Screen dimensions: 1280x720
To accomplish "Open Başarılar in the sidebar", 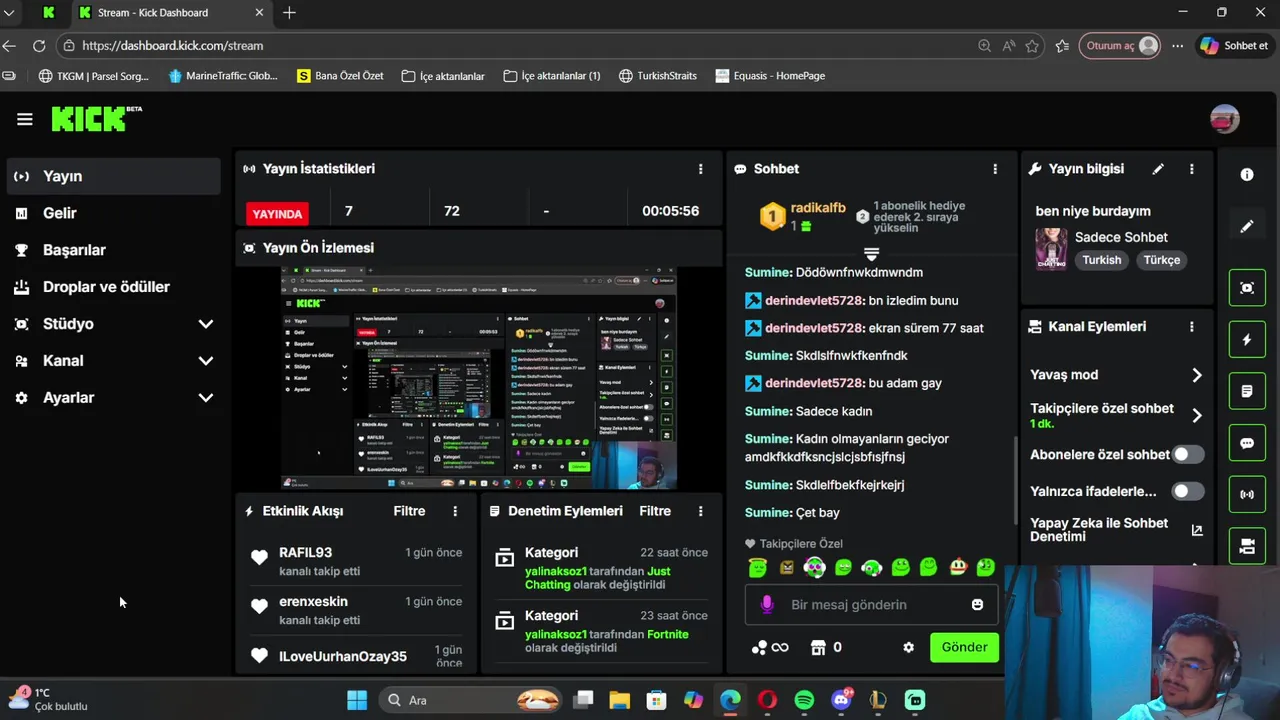I will tap(113, 250).
